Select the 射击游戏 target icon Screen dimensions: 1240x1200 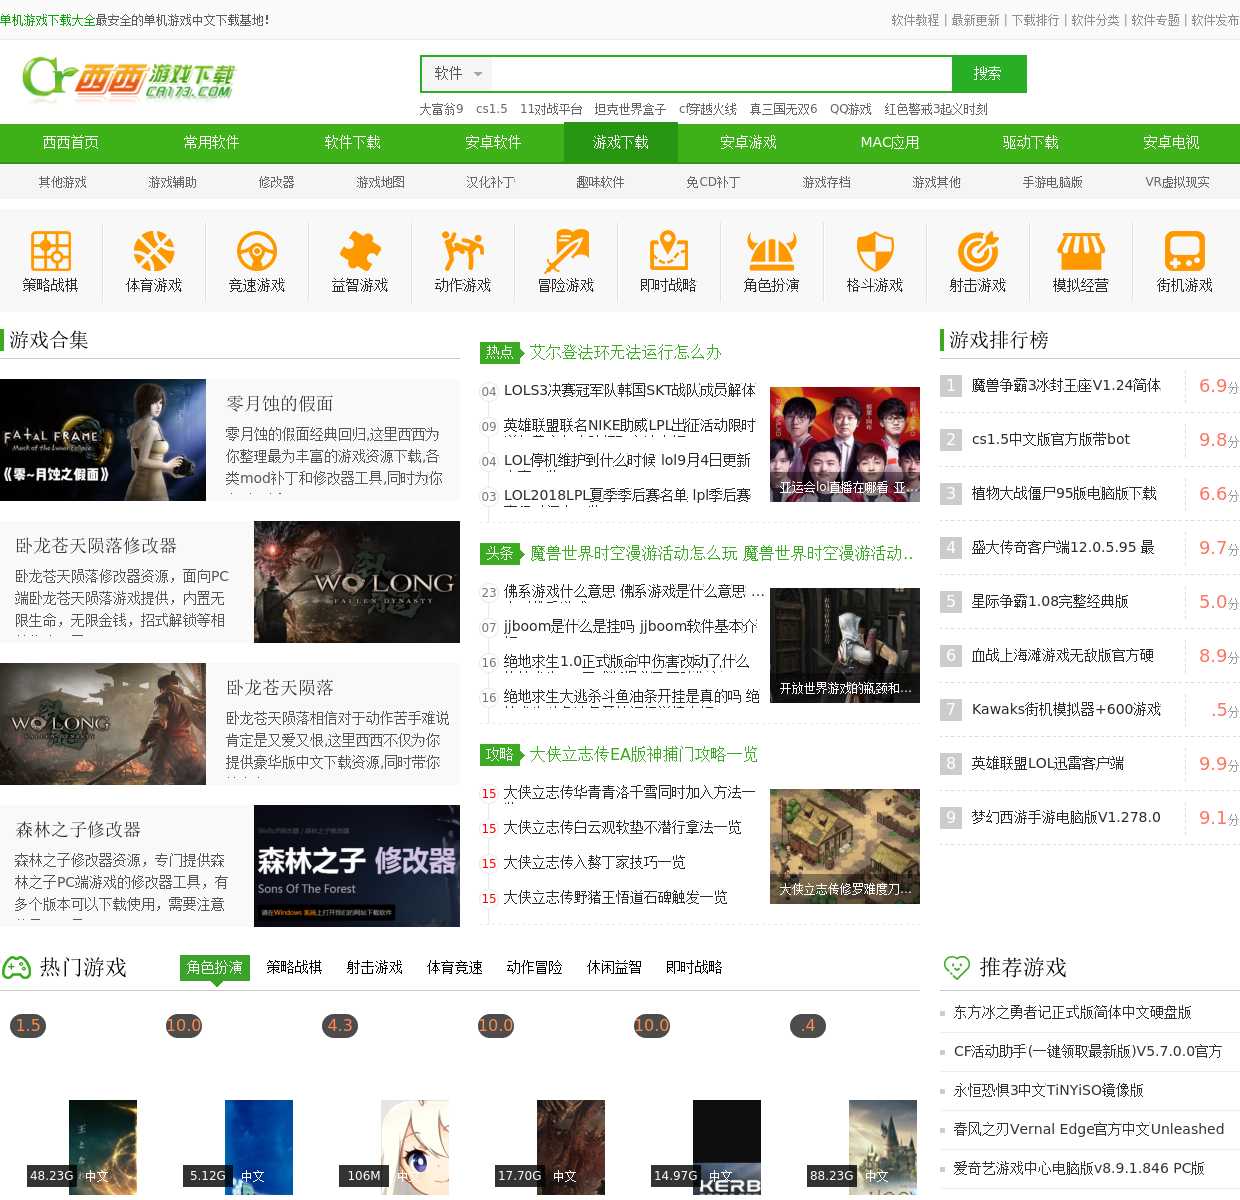click(978, 252)
